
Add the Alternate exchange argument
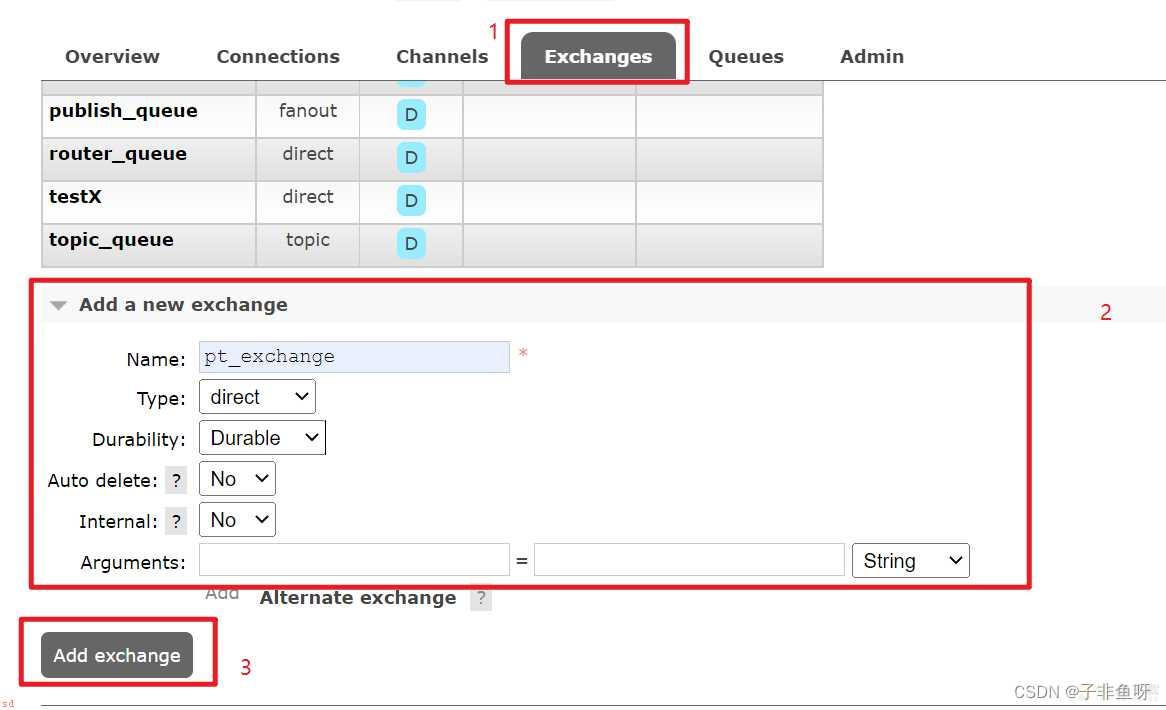[x=358, y=598]
